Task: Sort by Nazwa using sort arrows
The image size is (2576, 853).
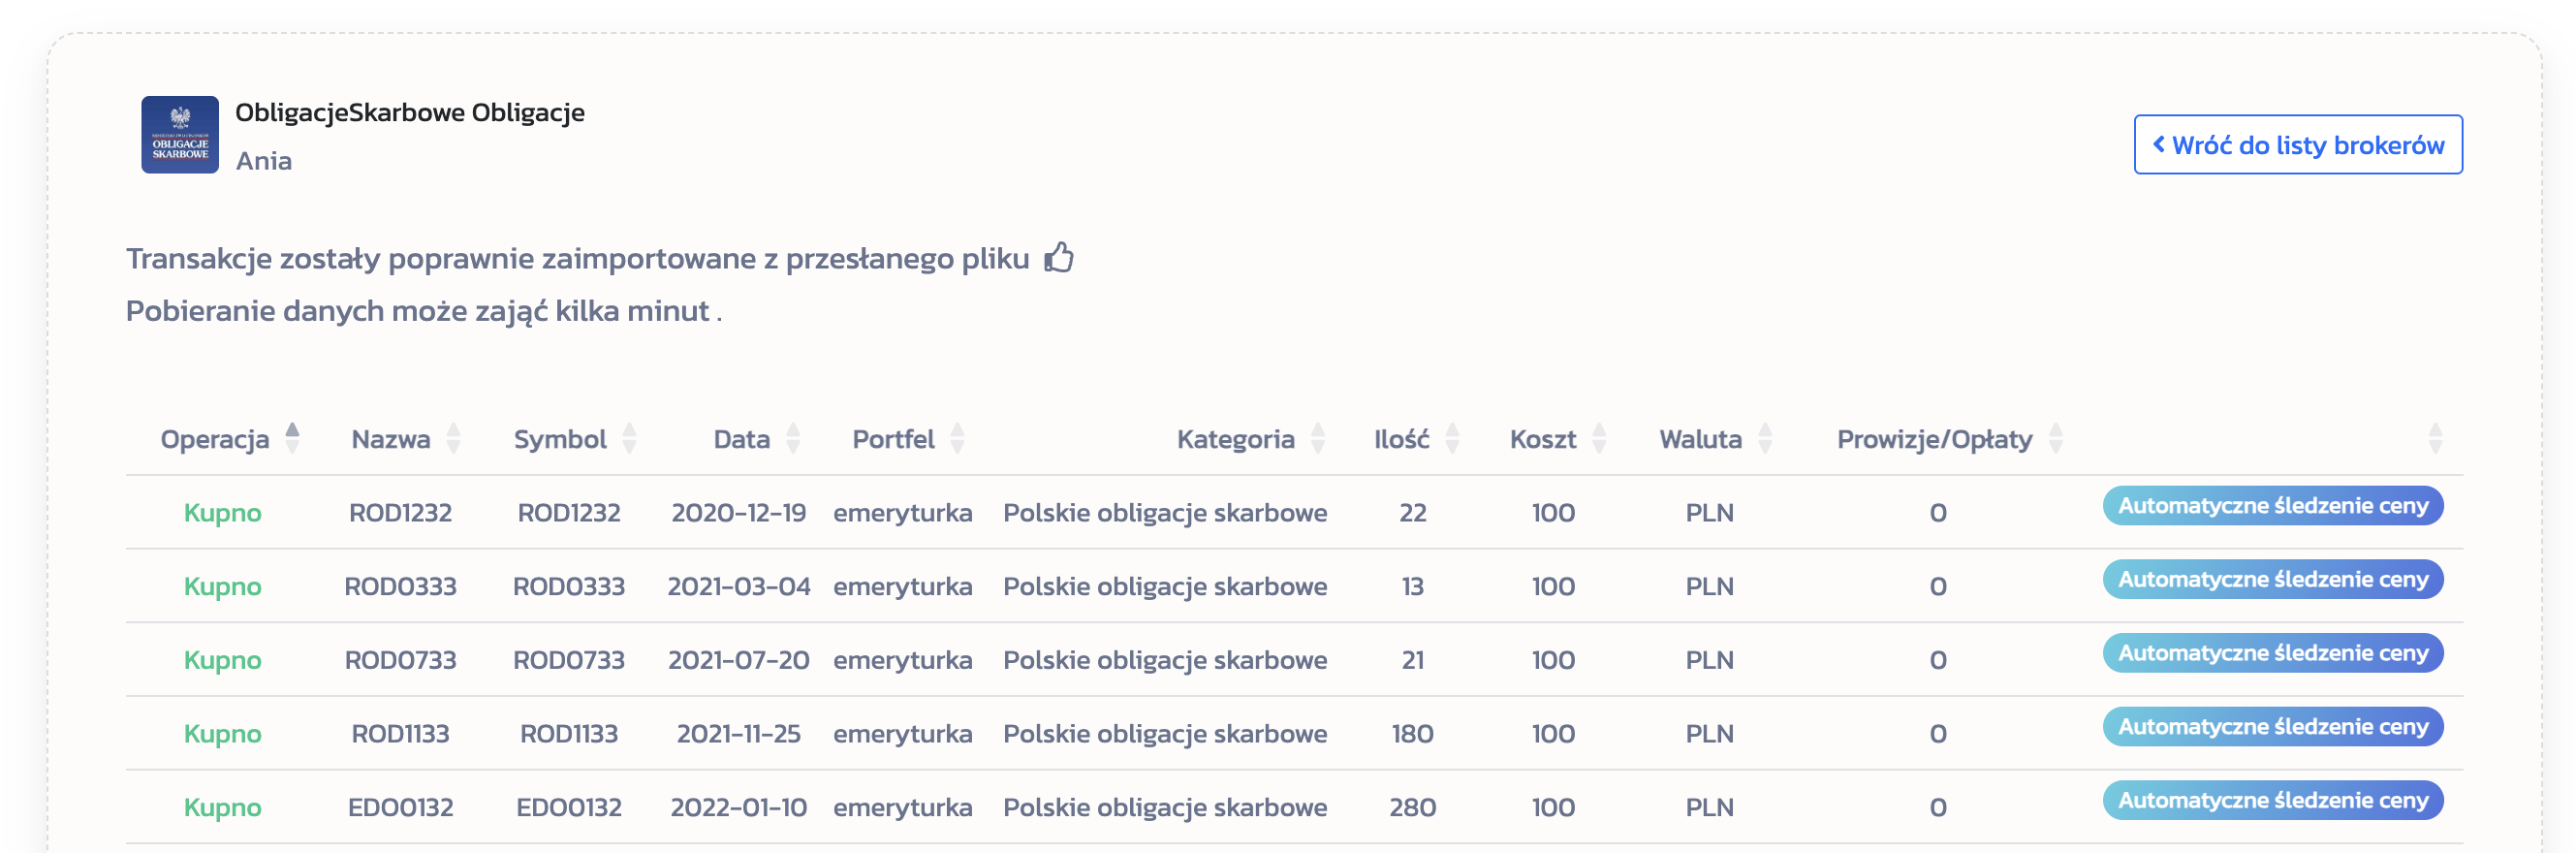Action: (x=453, y=438)
